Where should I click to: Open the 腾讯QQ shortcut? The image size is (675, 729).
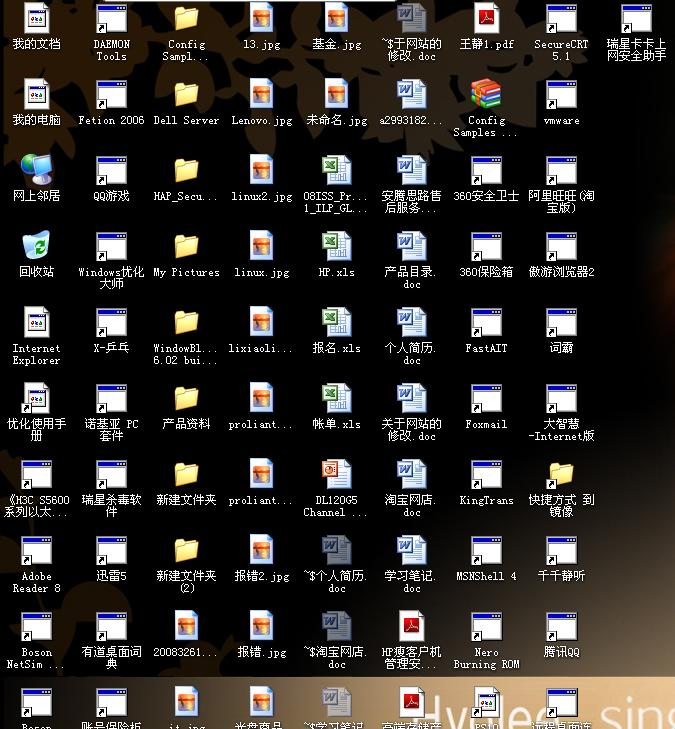[561, 627]
